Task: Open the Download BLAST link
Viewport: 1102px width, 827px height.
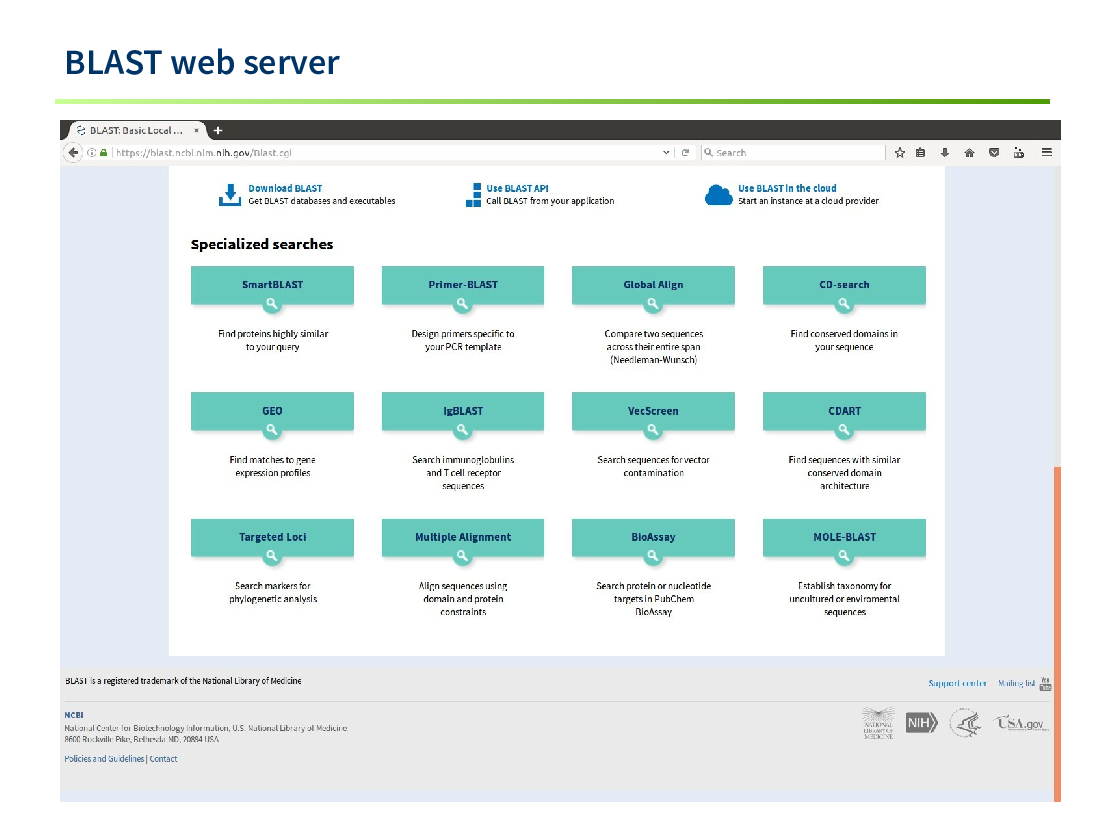Action: 285,188
